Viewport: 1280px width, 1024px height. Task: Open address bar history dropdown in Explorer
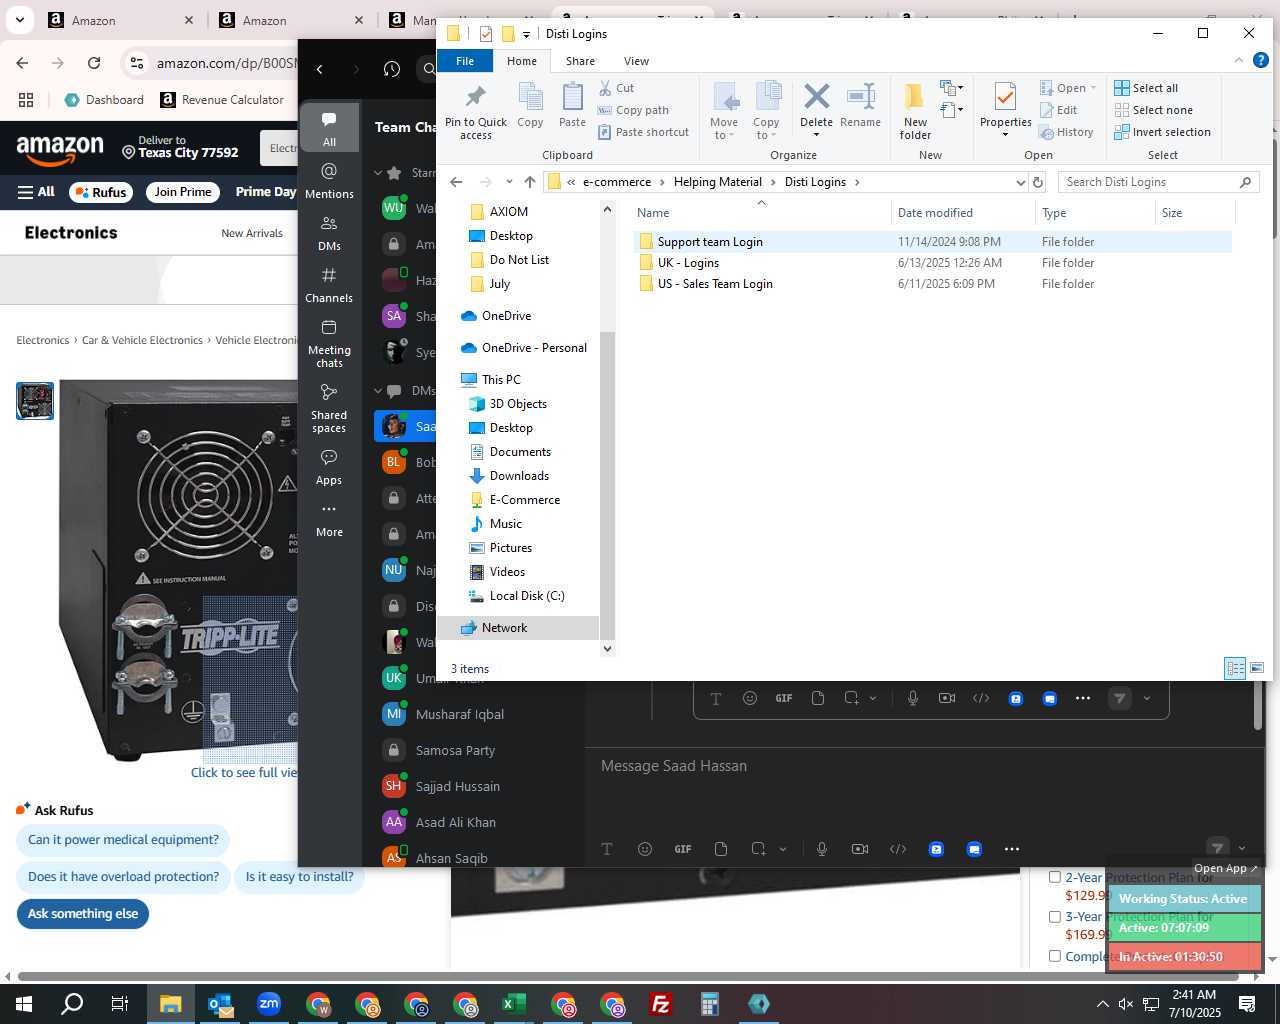tap(1020, 182)
